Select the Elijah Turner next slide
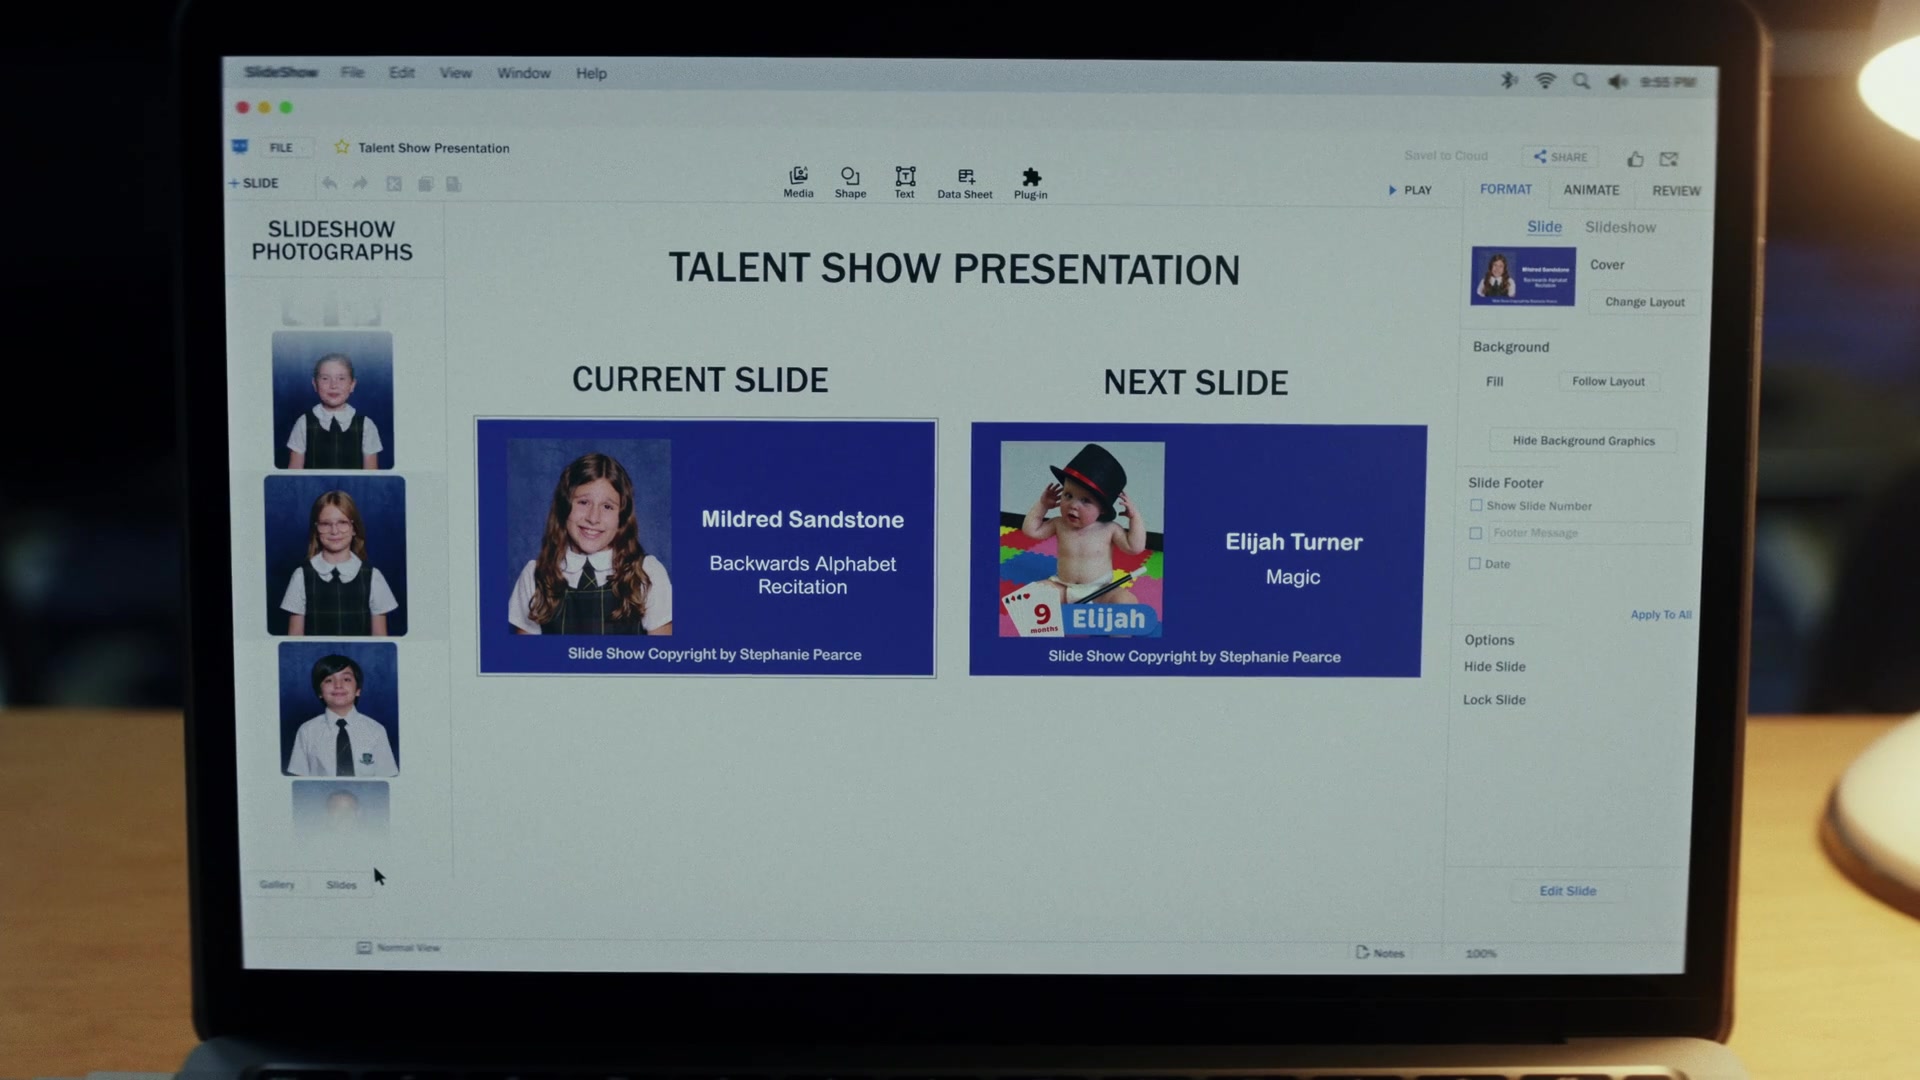The height and width of the screenshot is (1080, 1920). pos(1197,550)
